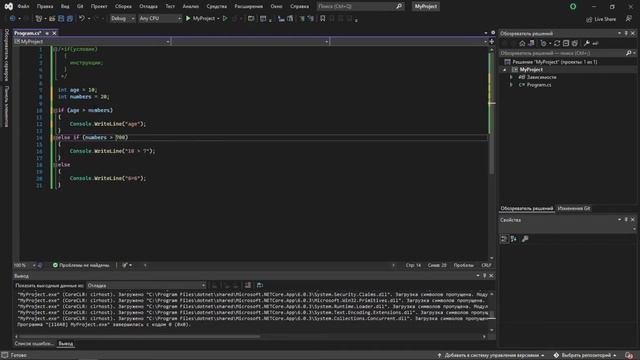
Task: Open the Output source dropdown showing Отладка
Action: coord(146,285)
